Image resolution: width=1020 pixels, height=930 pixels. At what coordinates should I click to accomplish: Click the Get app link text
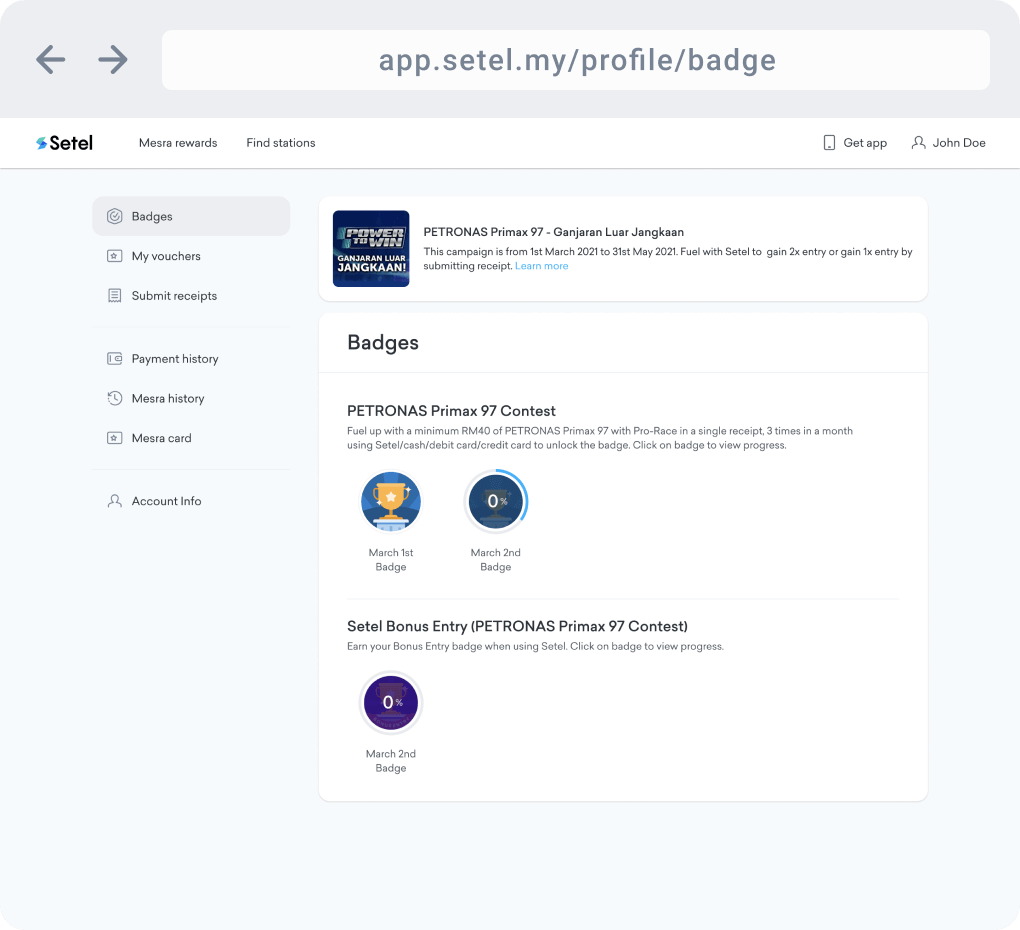tap(865, 143)
